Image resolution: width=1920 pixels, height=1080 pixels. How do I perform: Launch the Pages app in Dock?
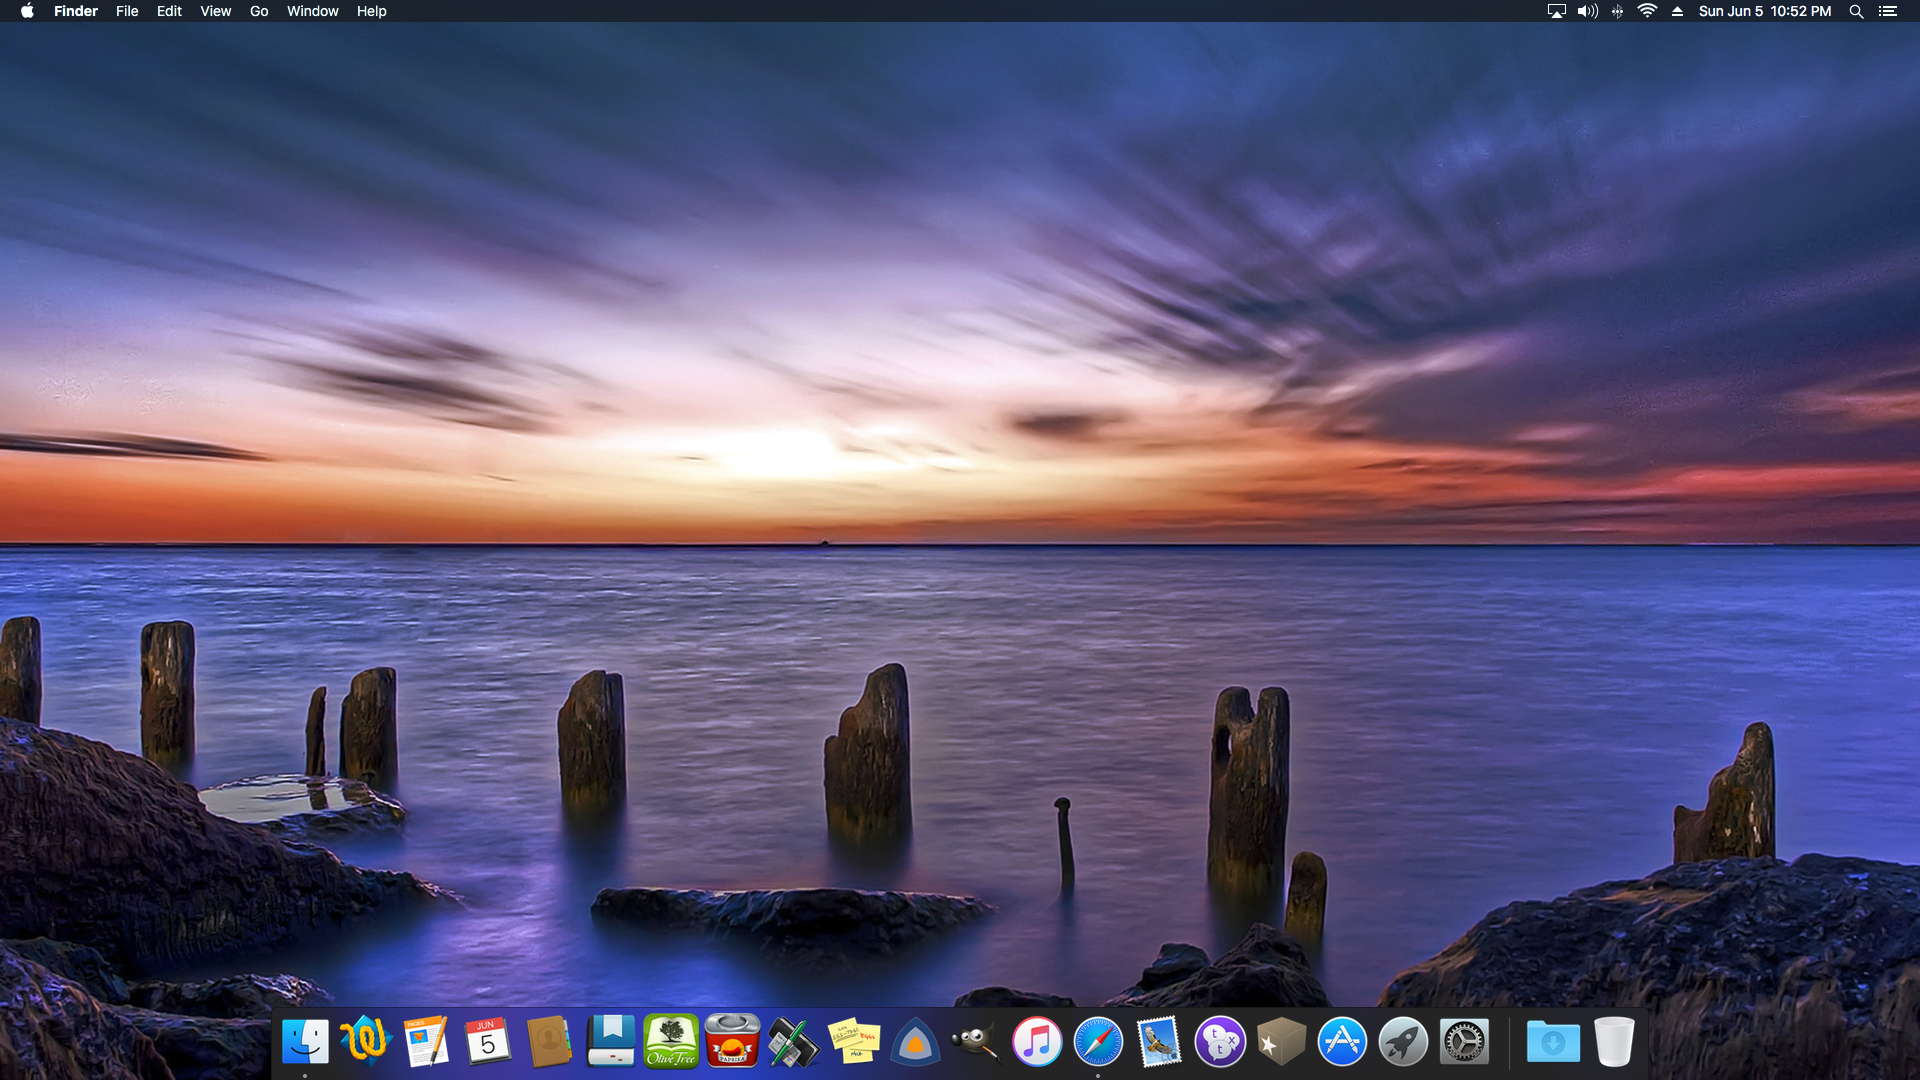coord(426,1042)
